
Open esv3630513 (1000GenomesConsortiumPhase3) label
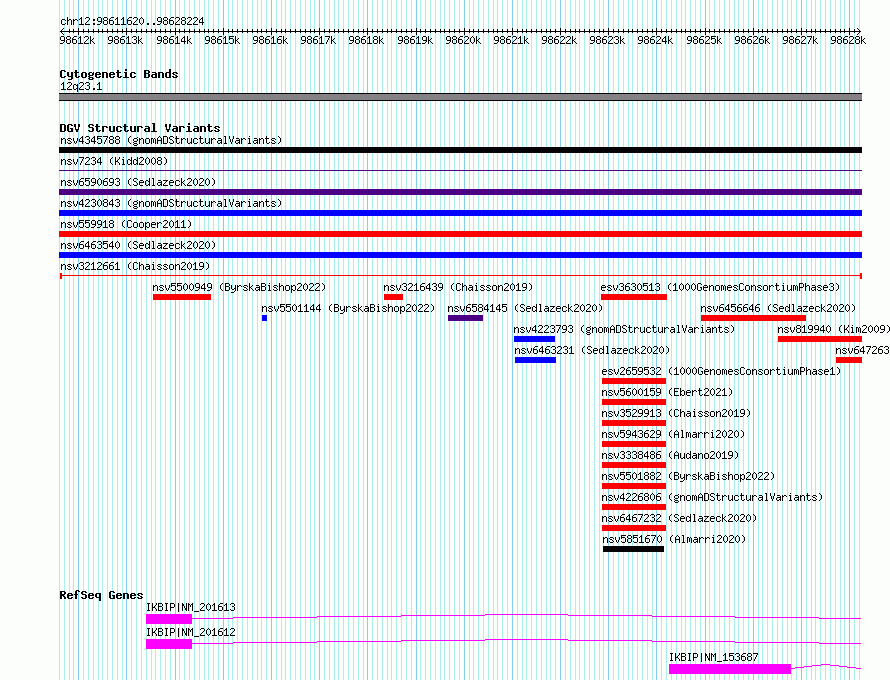tap(720, 287)
